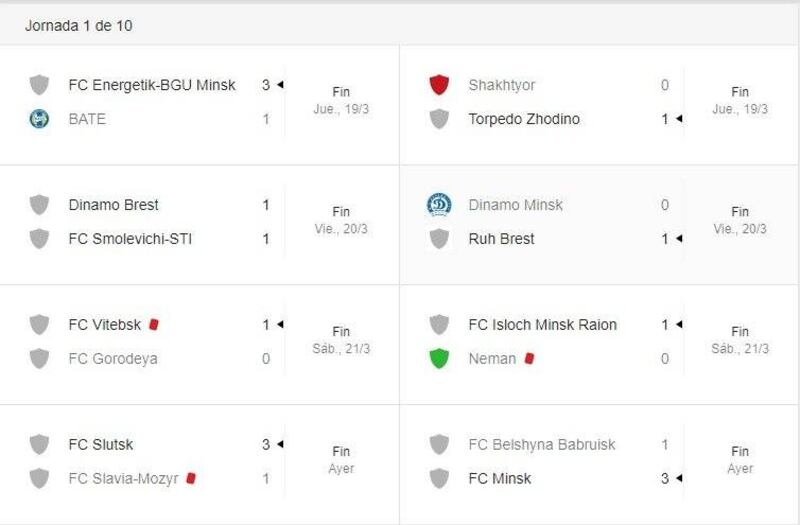Click the FC Gorodeya team name
The width and height of the screenshot is (800, 525).
[113, 359]
